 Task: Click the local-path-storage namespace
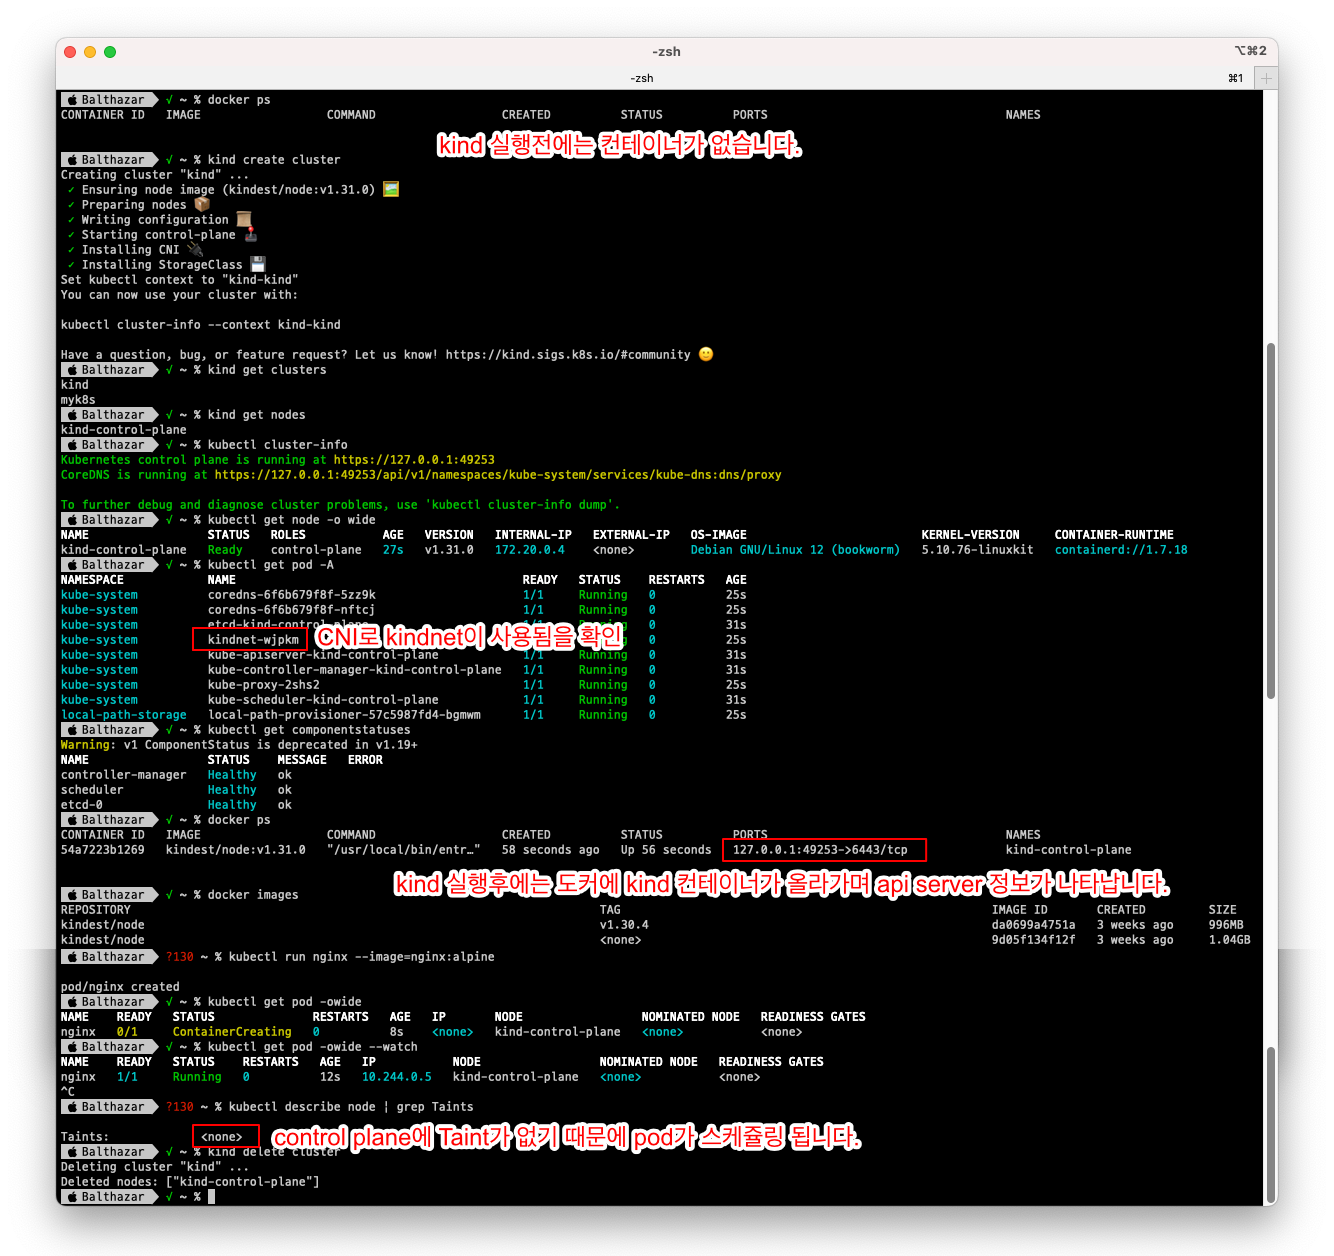pyautogui.click(x=124, y=715)
